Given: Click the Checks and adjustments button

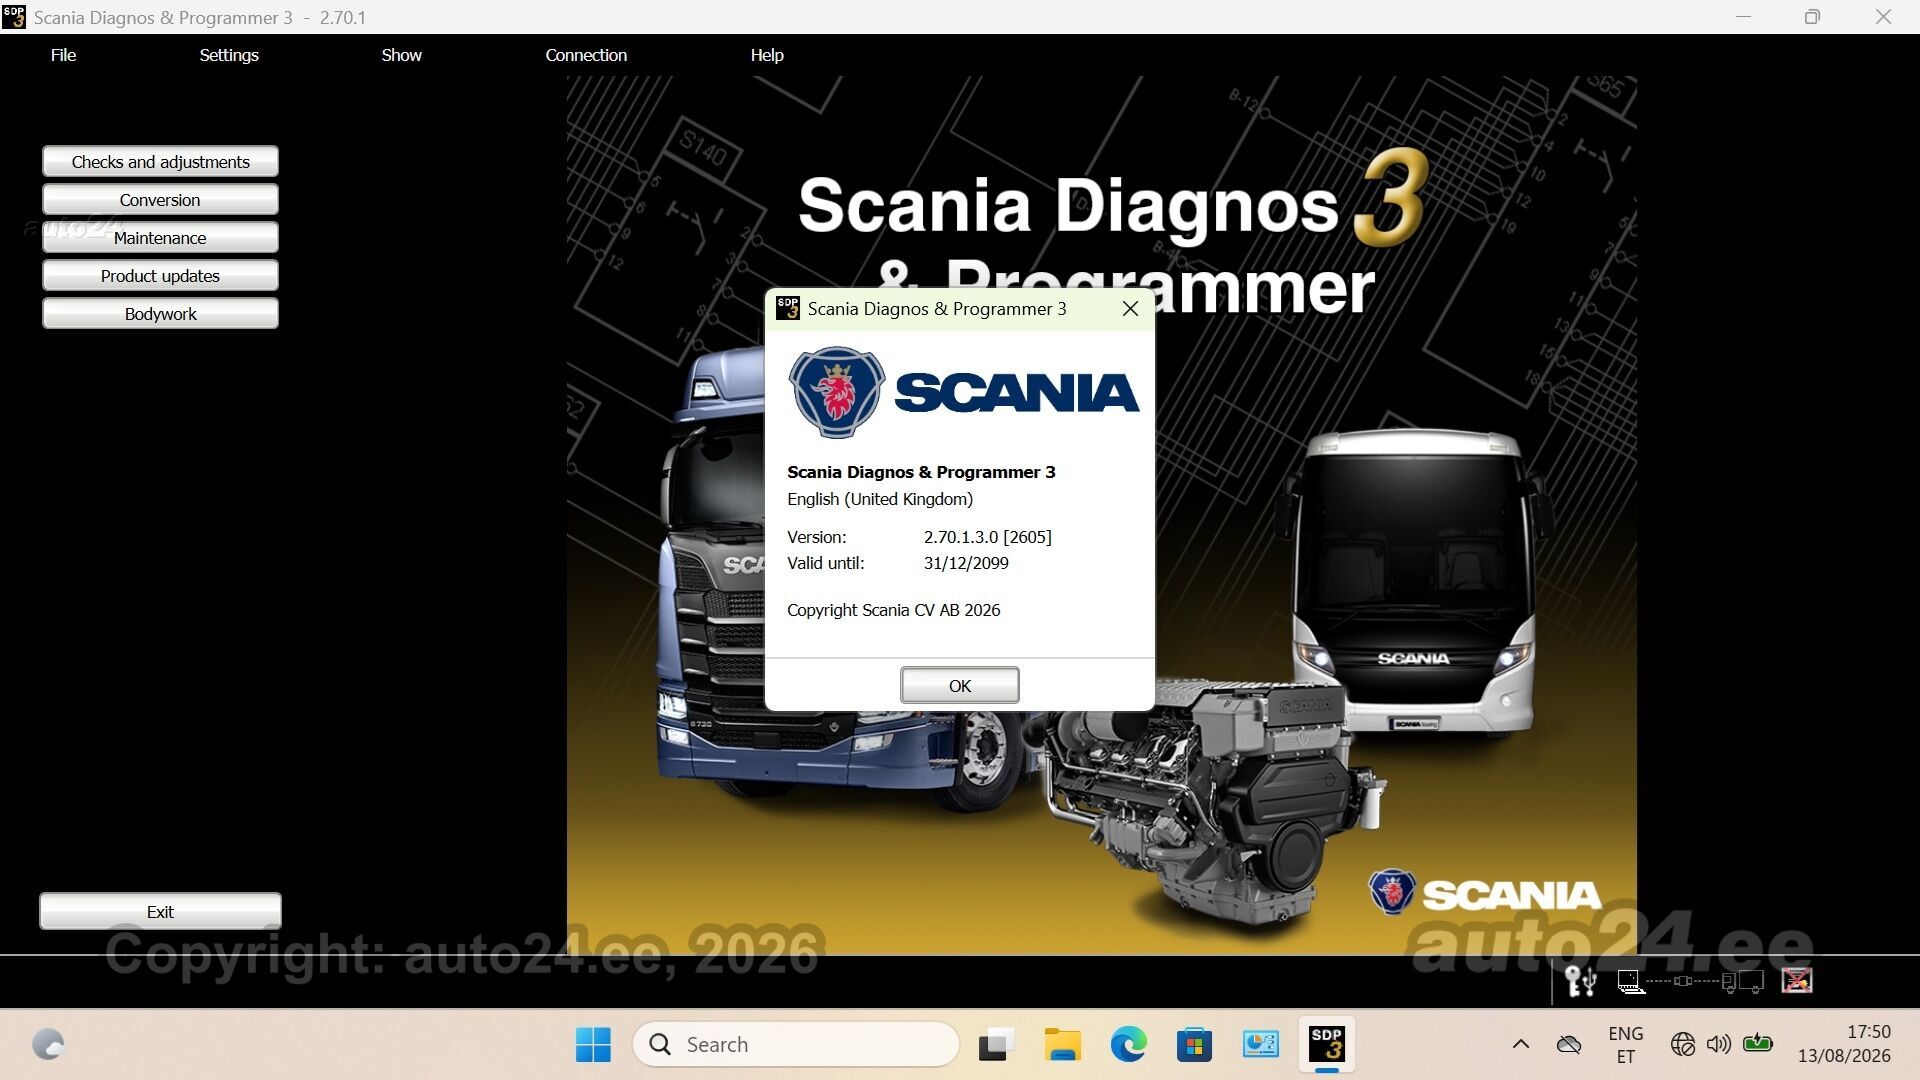Looking at the screenshot, I should (160, 162).
